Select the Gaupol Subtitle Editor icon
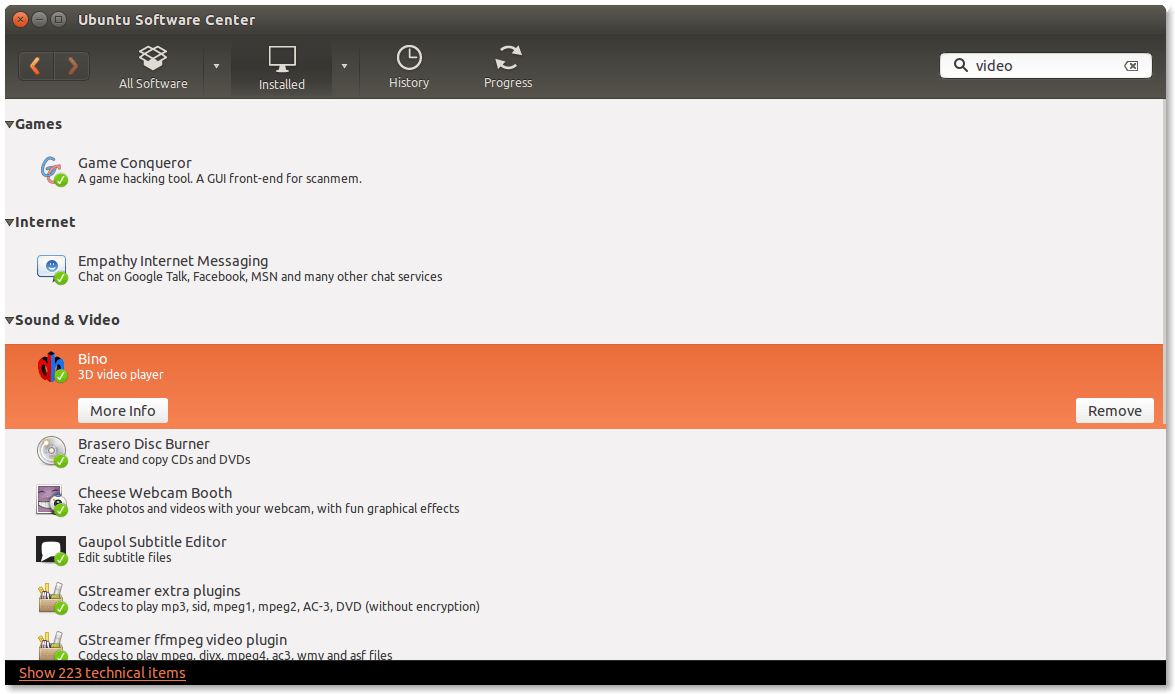The width and height of the screenshot is (1175, 694). 52,550
